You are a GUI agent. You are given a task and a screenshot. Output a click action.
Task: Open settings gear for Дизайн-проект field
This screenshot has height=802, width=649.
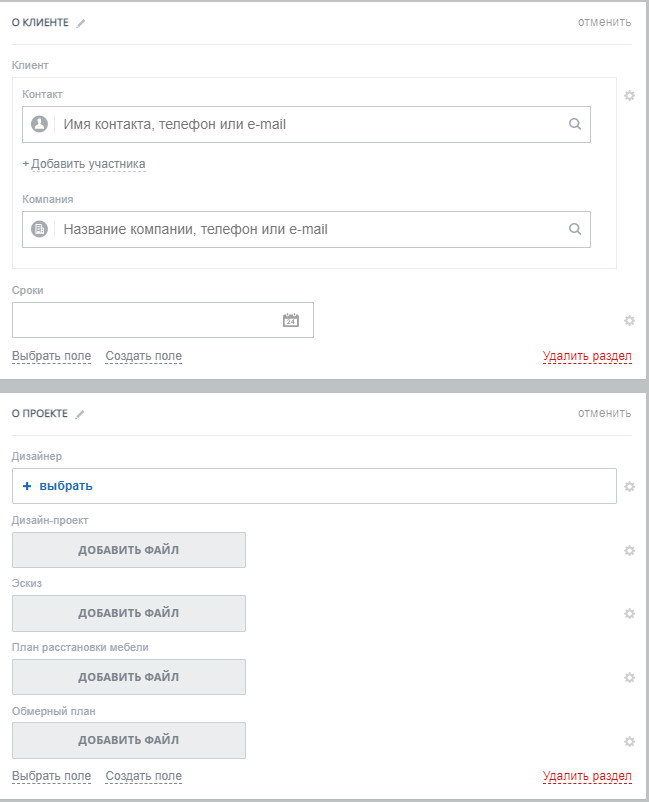629,550
